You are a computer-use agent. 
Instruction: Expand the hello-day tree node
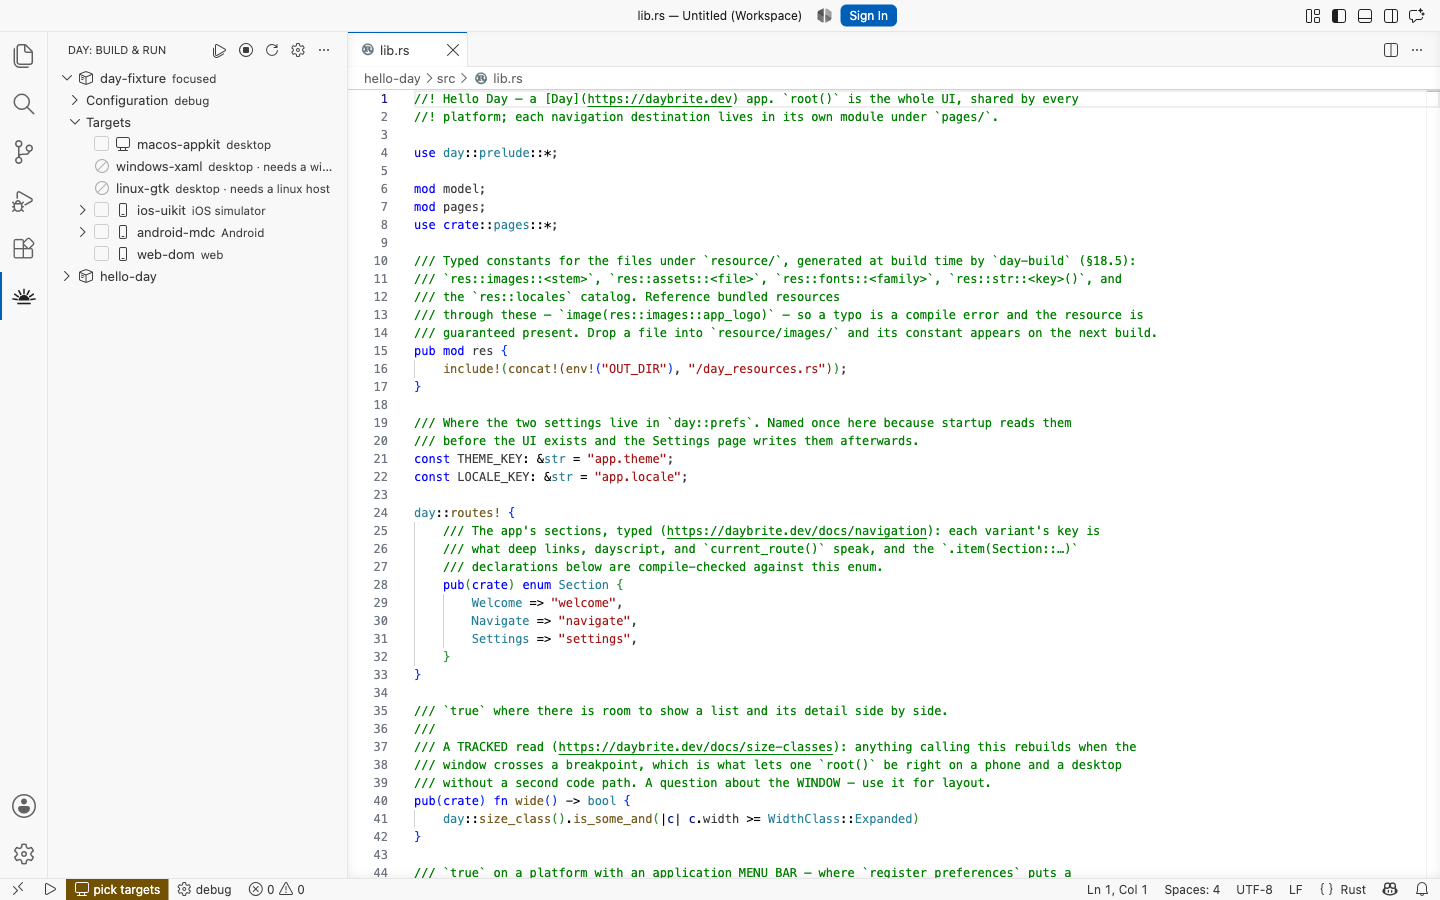click(x=67, y=276)
